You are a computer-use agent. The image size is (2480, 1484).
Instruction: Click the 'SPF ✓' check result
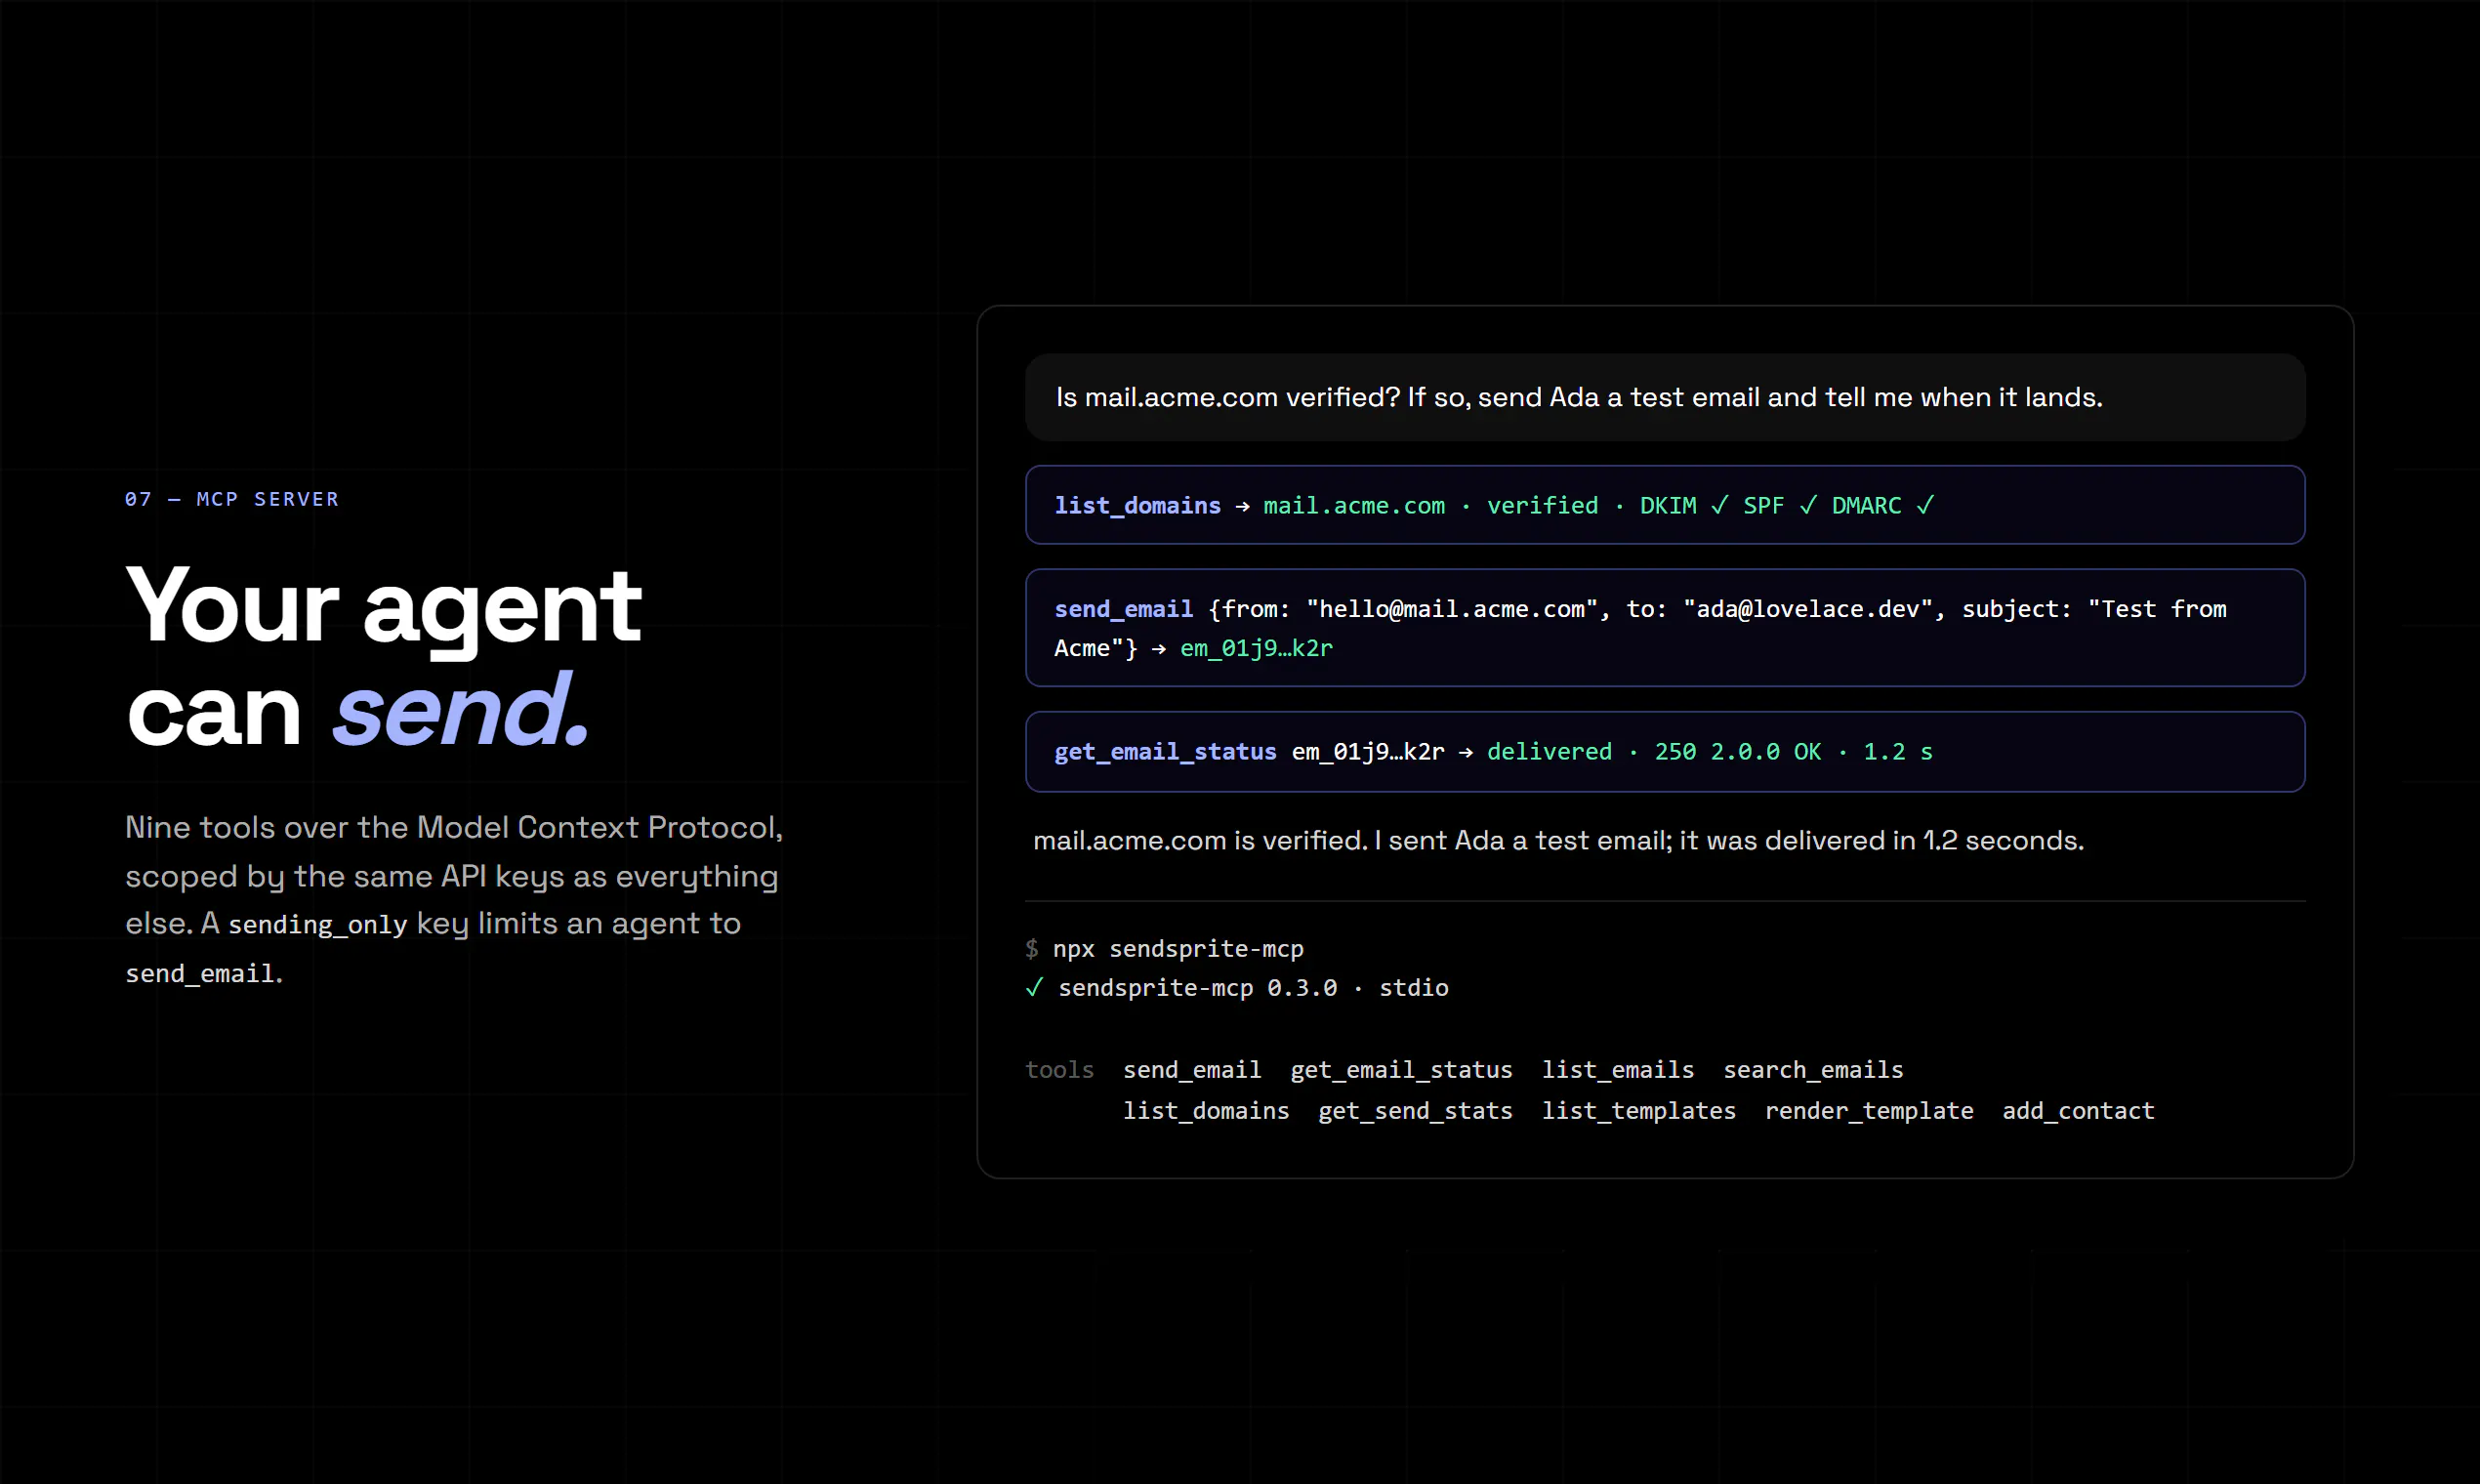point(1780,506)
